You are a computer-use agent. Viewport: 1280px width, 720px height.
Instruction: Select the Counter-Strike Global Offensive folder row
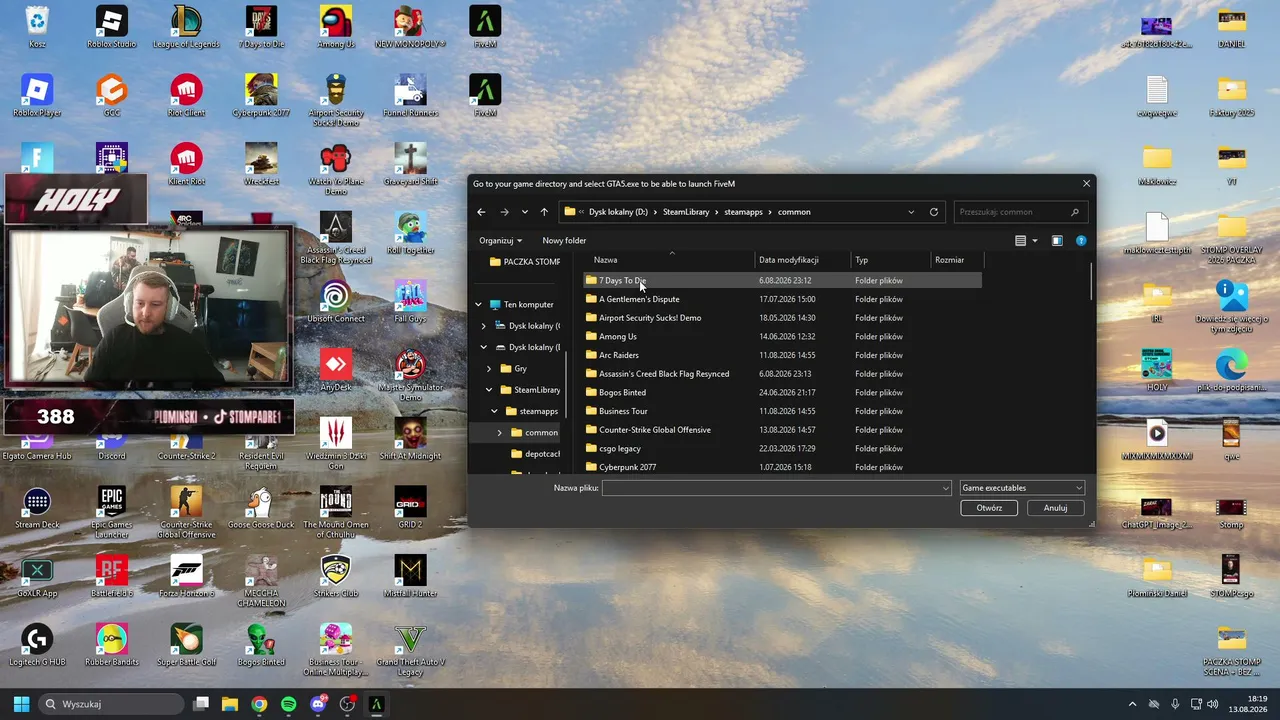tap(782, 430)
